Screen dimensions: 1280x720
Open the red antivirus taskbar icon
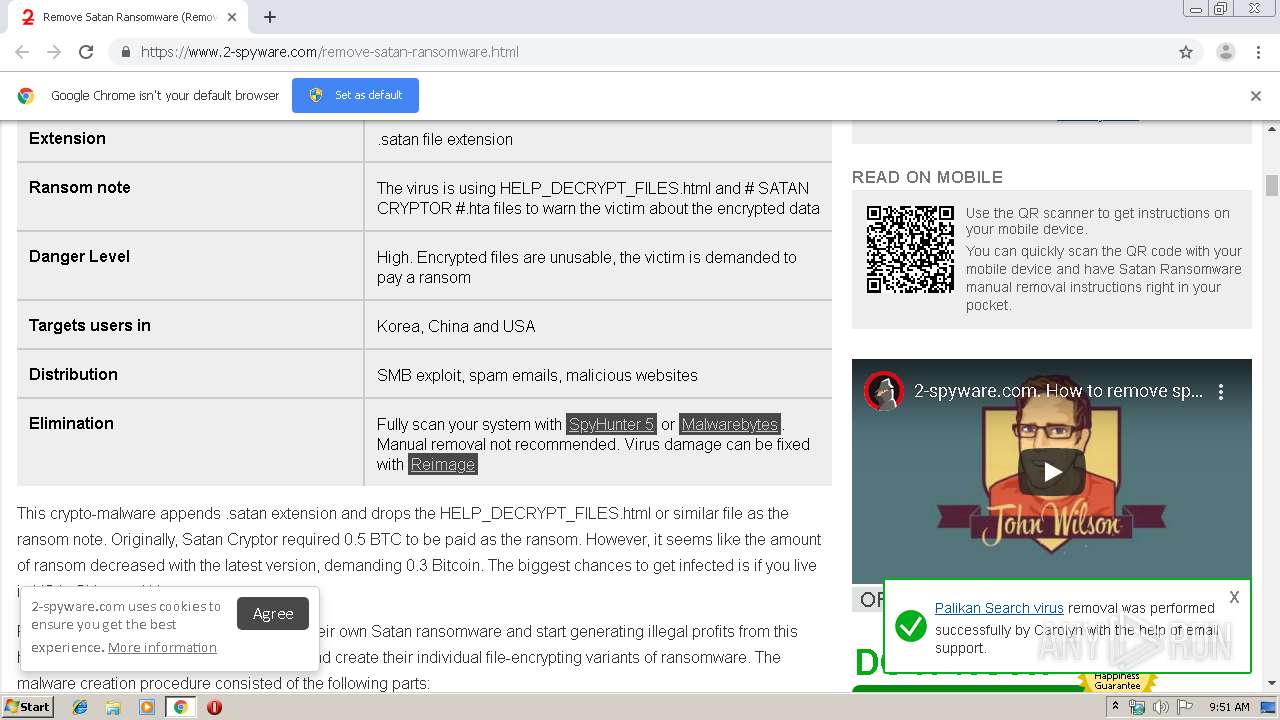coord(214,707)
